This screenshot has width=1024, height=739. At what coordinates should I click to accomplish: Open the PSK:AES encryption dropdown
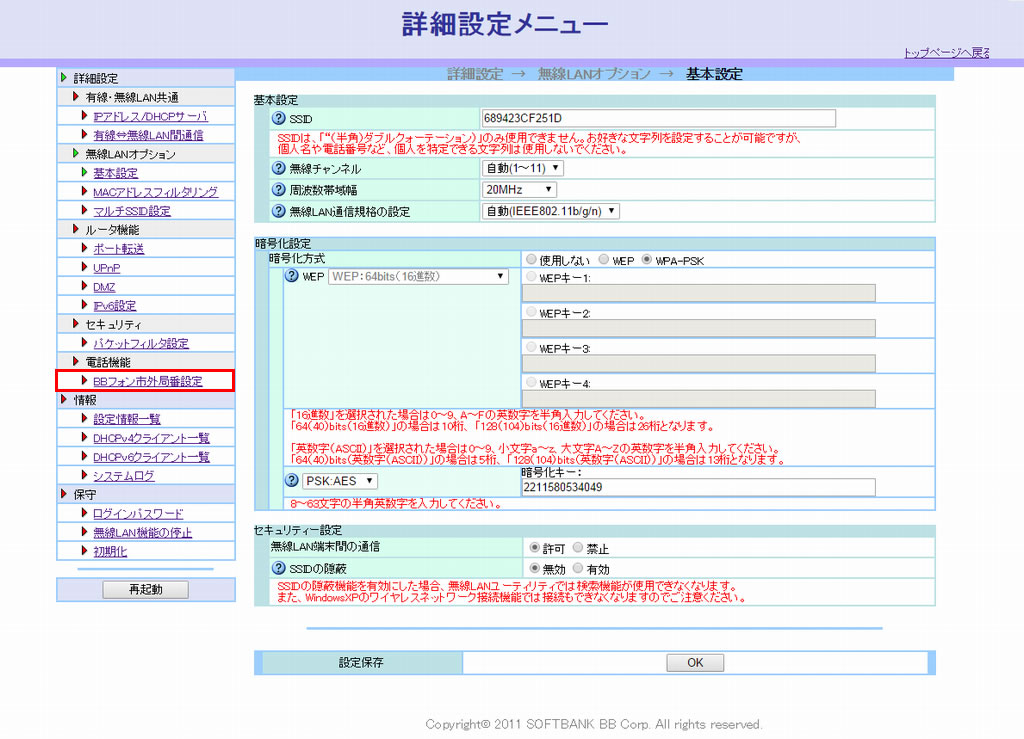(x=341, y=481)
